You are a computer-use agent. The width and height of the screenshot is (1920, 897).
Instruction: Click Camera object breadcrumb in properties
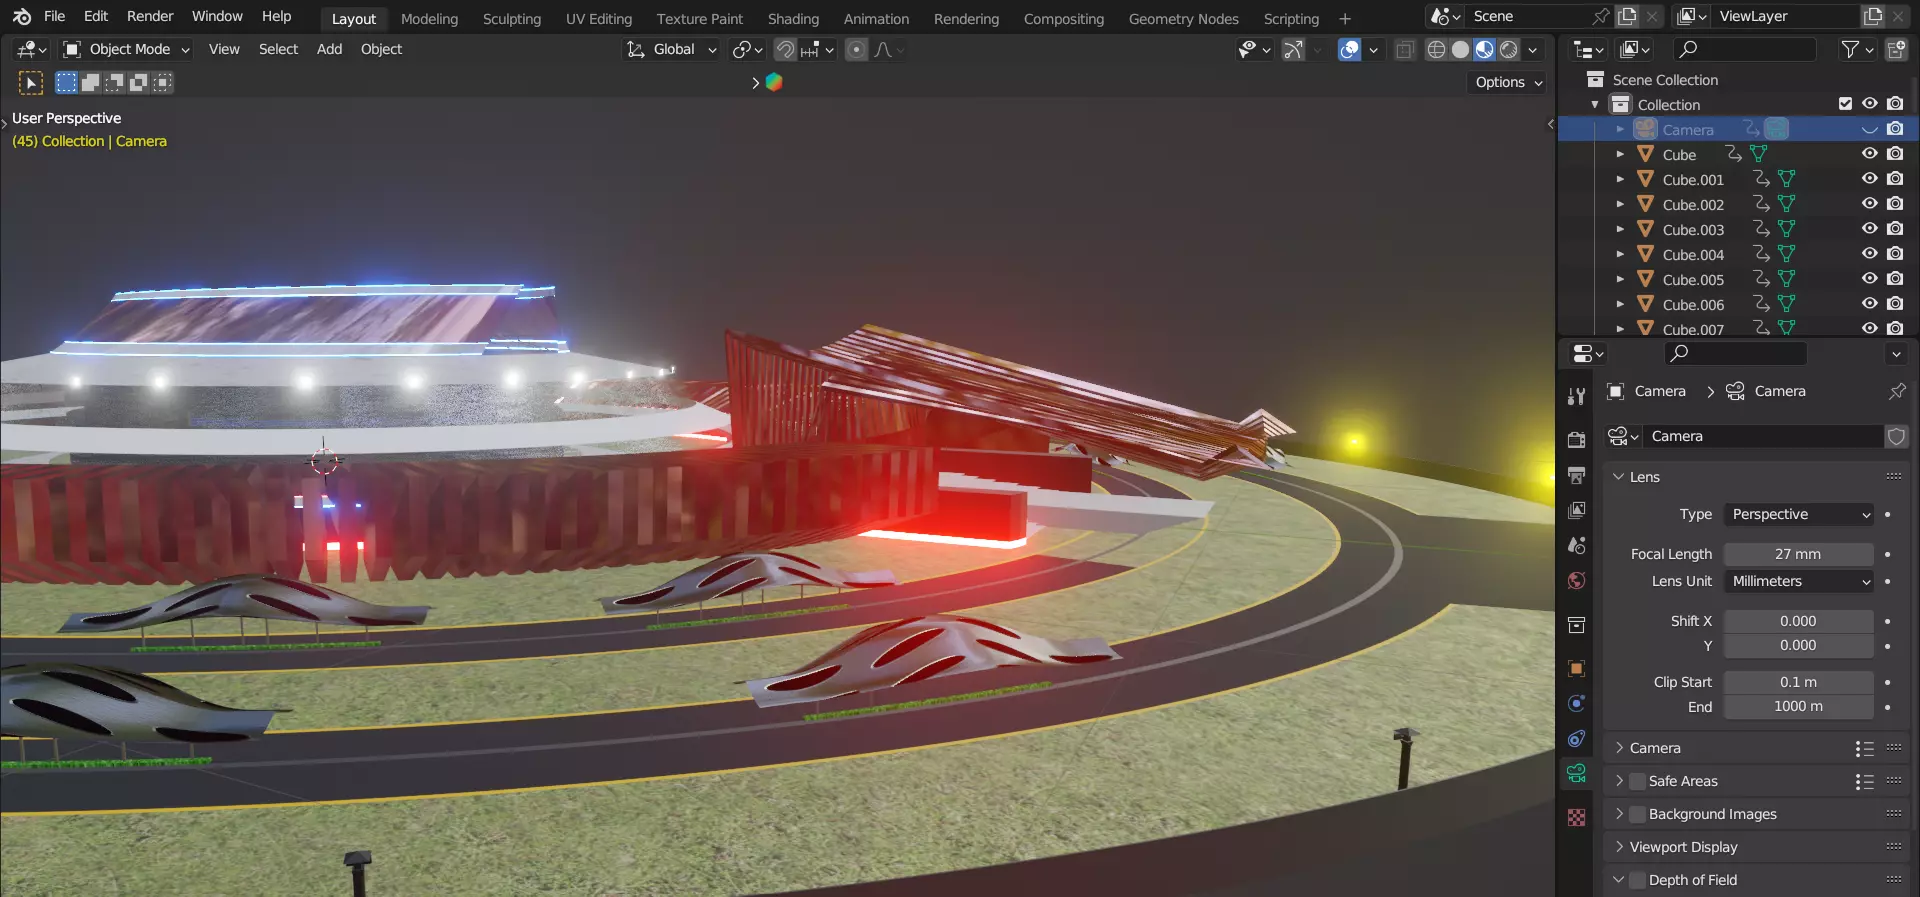pyautogui.click(x=1646, y=391)
